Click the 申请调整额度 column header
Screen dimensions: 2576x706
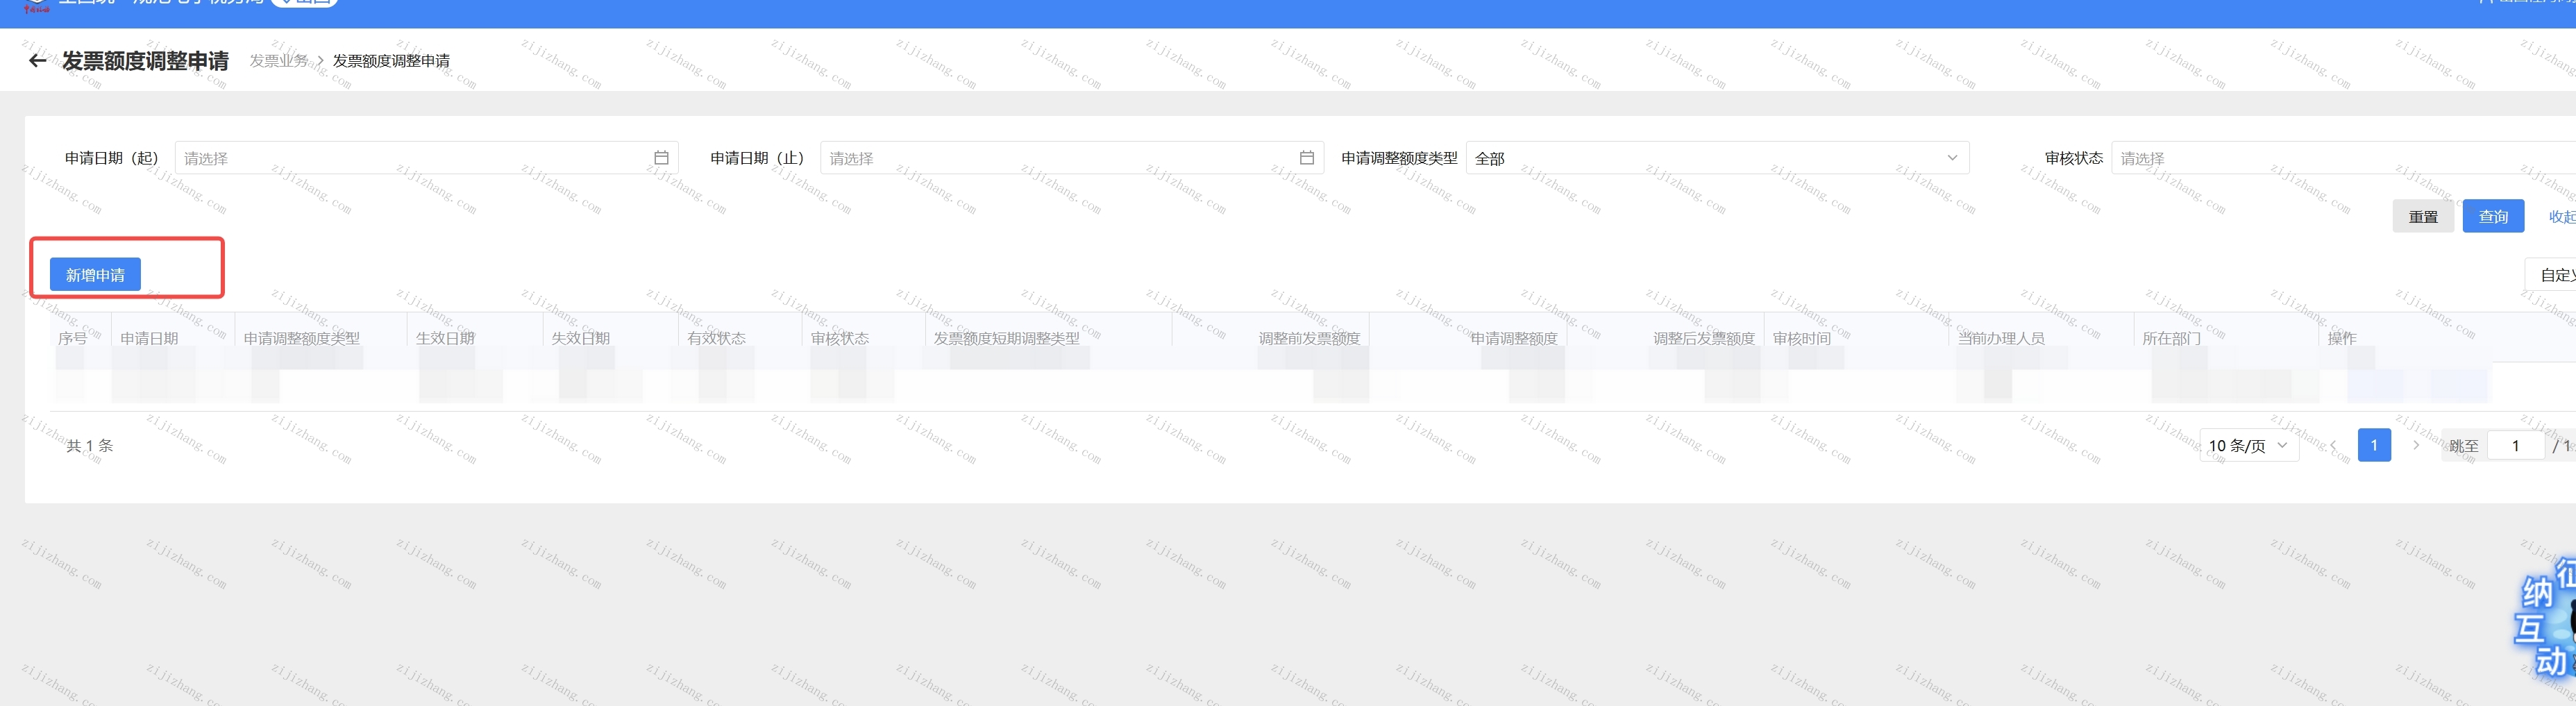[x=1513, y=339]
